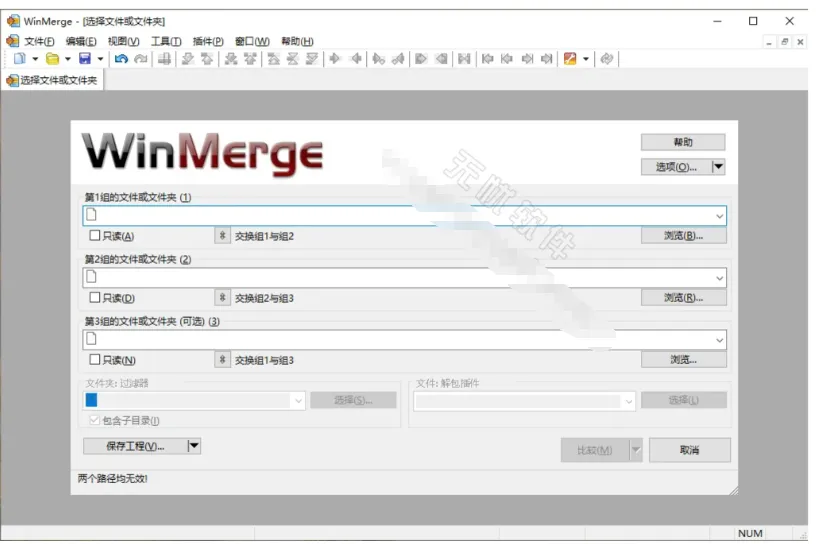Viewport: 831px width, 544px height.
Task: Toggle the 包含子目录(I) checkbox
Action: pyautogui.click(x=95, y=420)
